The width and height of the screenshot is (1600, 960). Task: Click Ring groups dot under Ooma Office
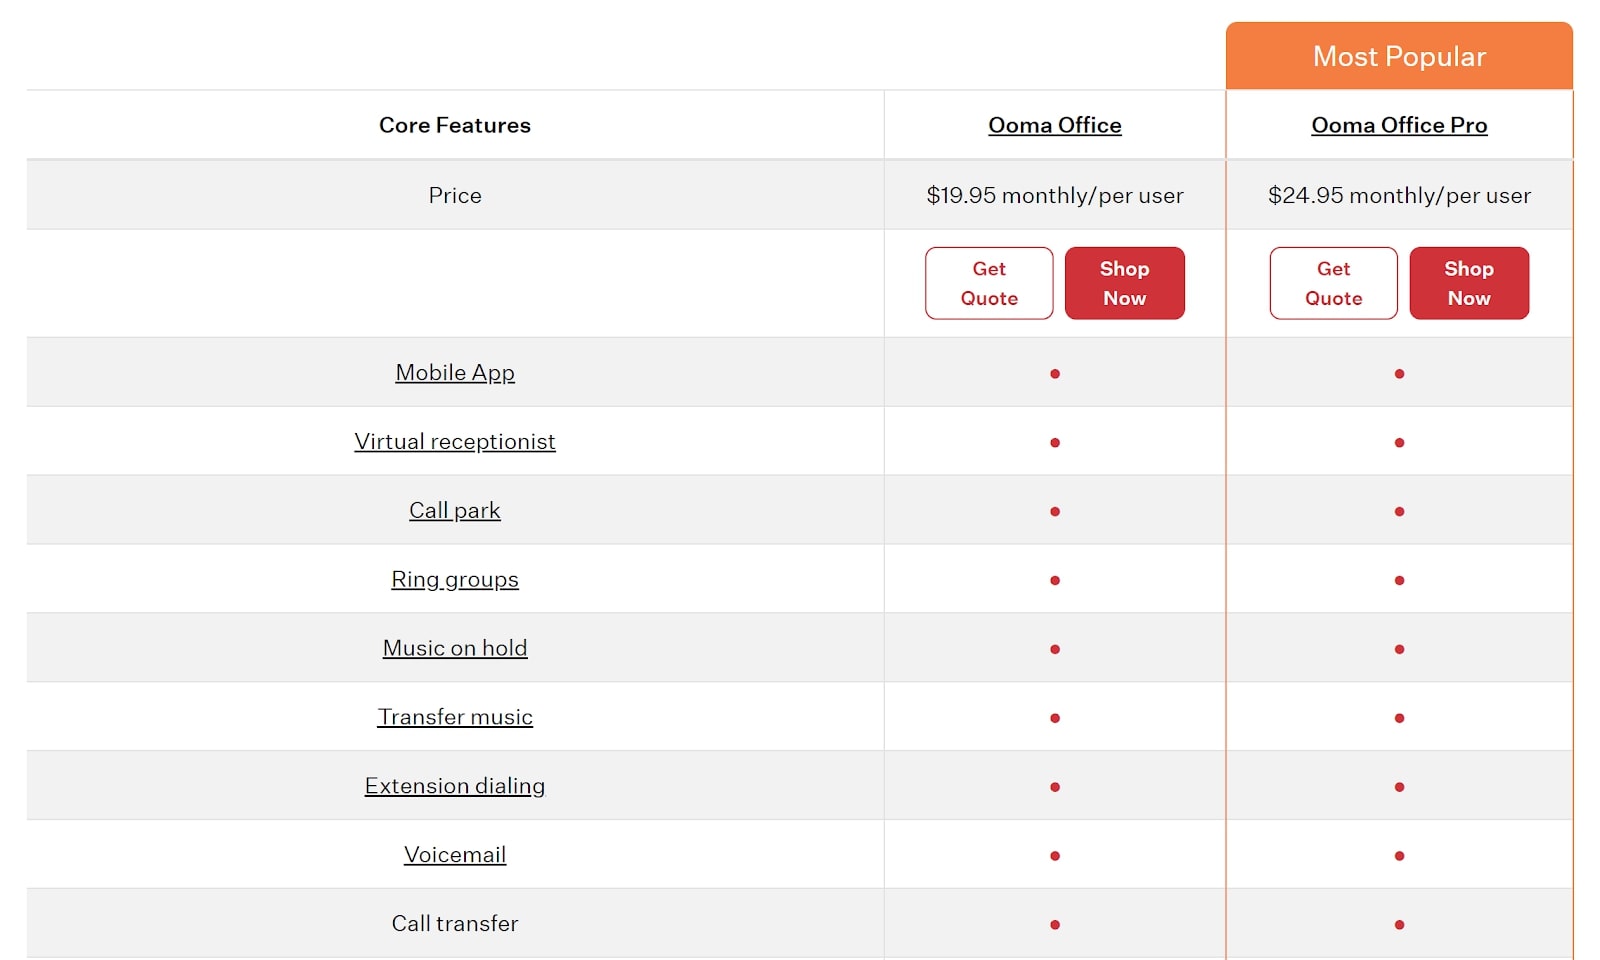click(1055, 580)
